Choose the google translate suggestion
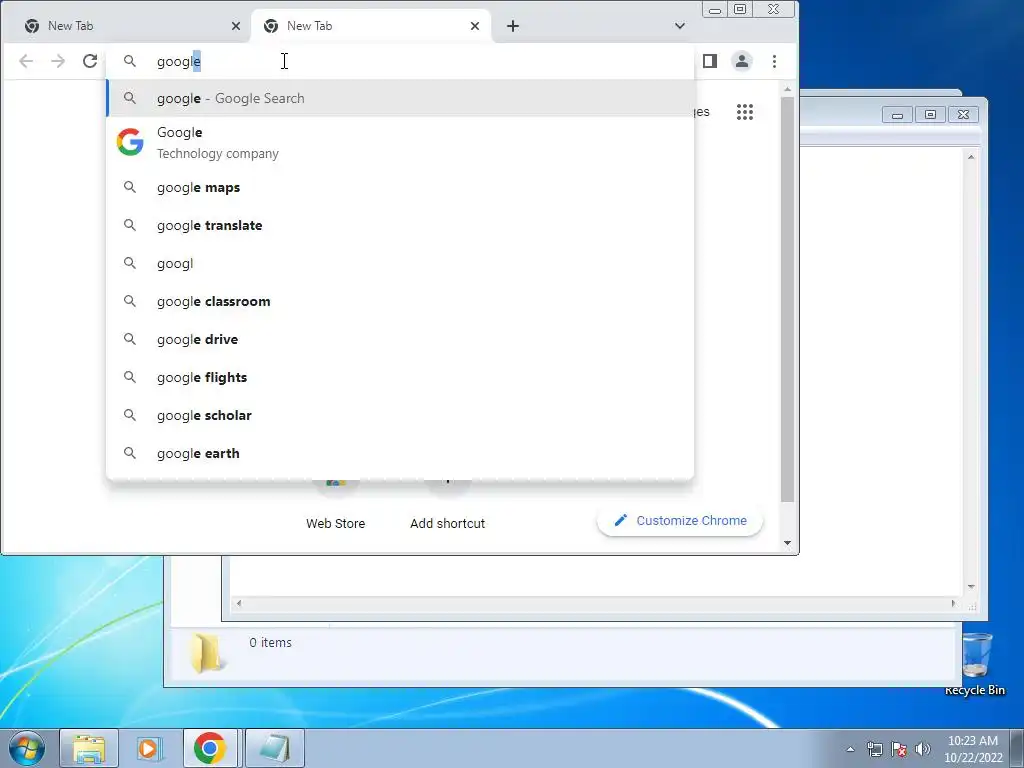The height and width of the screenshot is (768, 1024). [x=400, y=226]
